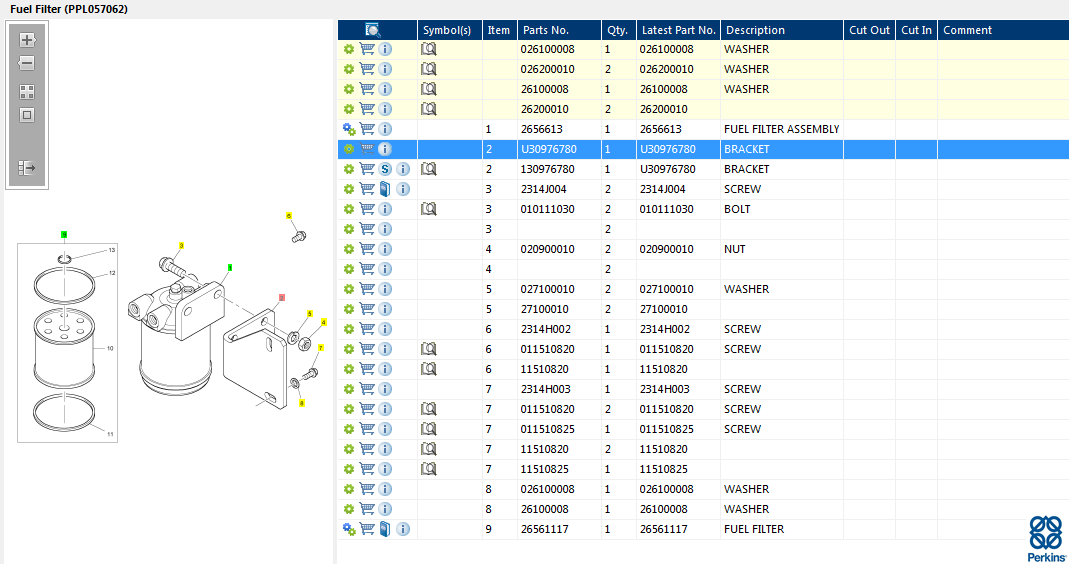Add 020900010 NUT to cart

tap(367, 249)
